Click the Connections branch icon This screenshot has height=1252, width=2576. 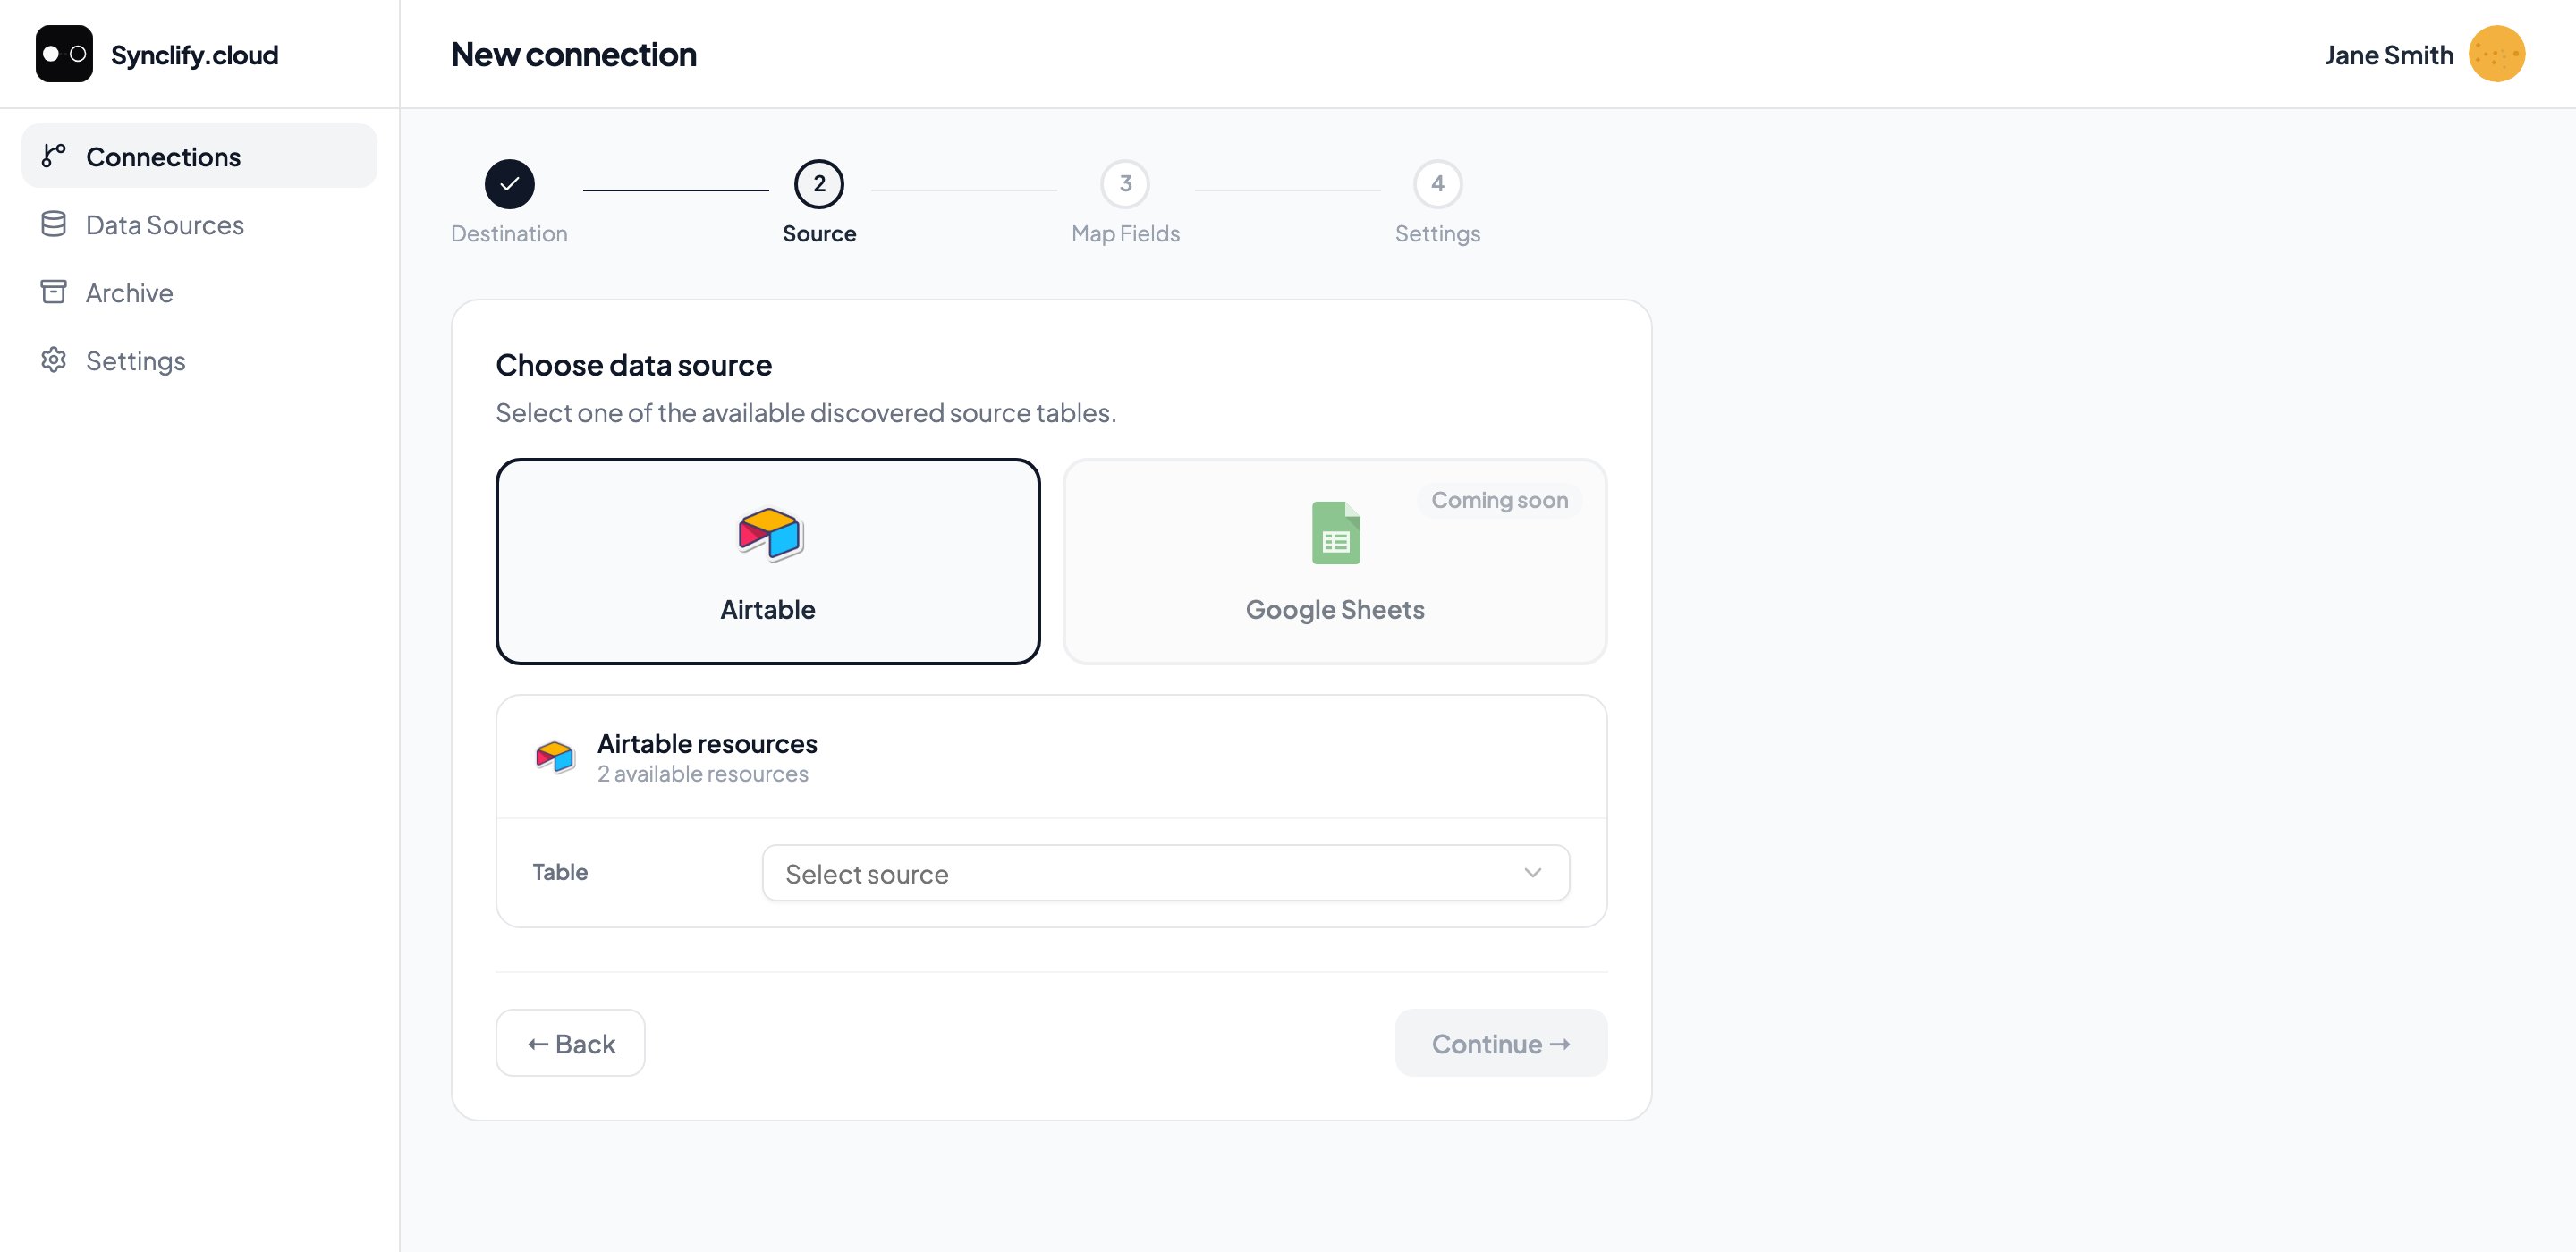coord(54,156)
